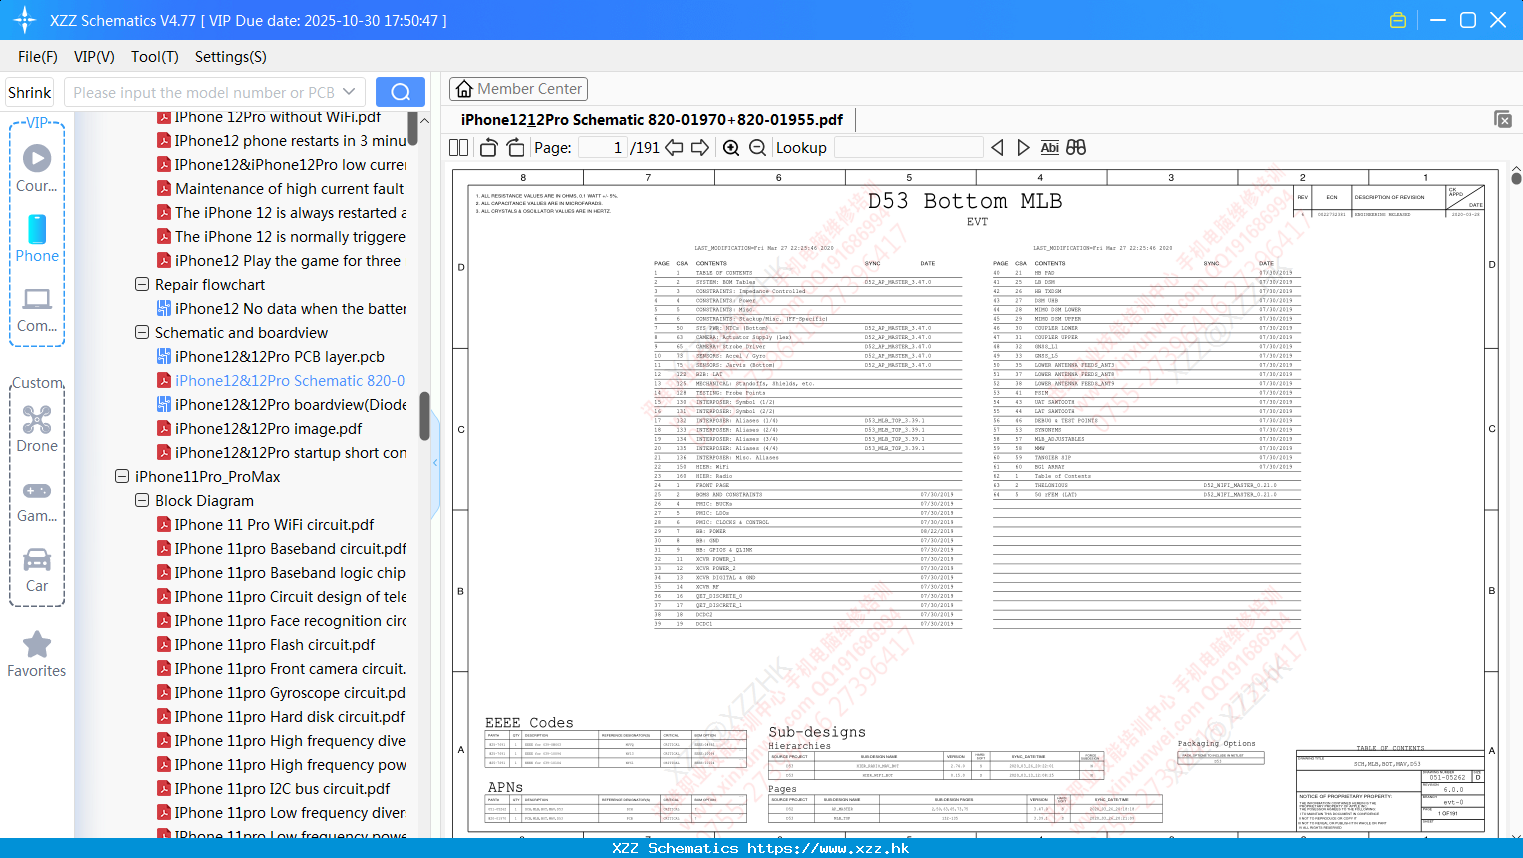1523x858 pixels.
Task: Click the blue search button
Action: tap(400, 92)
